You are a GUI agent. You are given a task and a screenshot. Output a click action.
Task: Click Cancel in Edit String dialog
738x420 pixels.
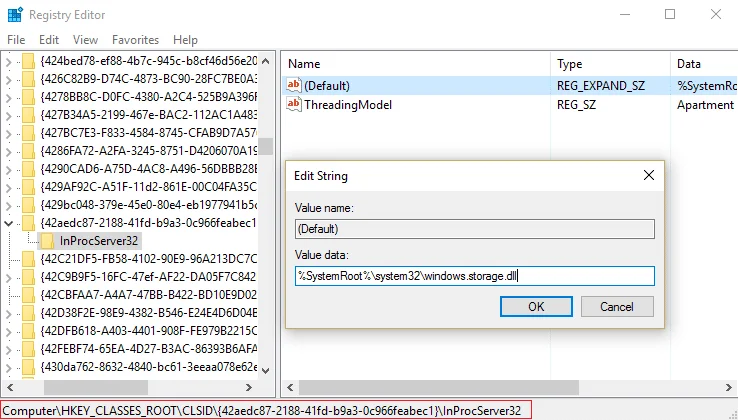tap(617, 307)
